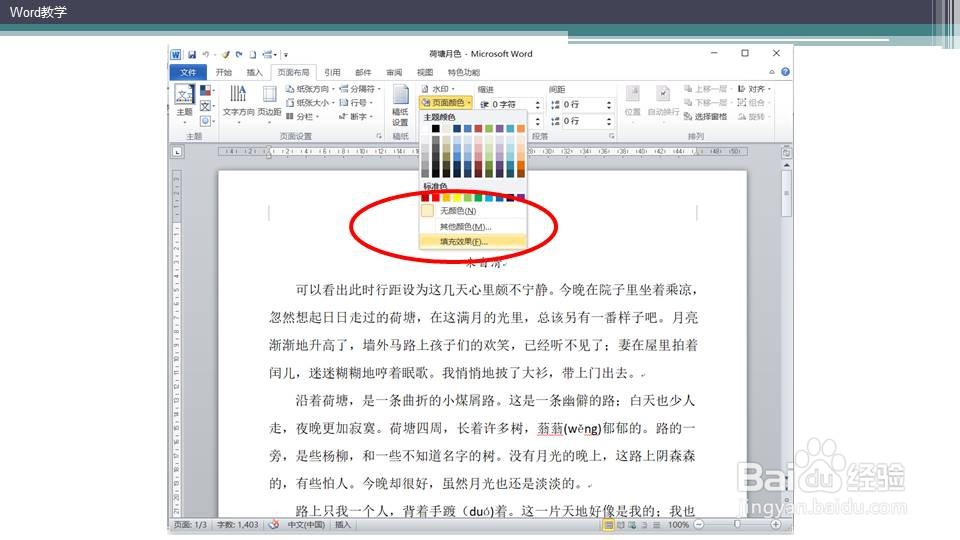This screenshot has width=960, height=540.
Task: Open the 水印 watermark dropdown
Action: tap(438, 89)
